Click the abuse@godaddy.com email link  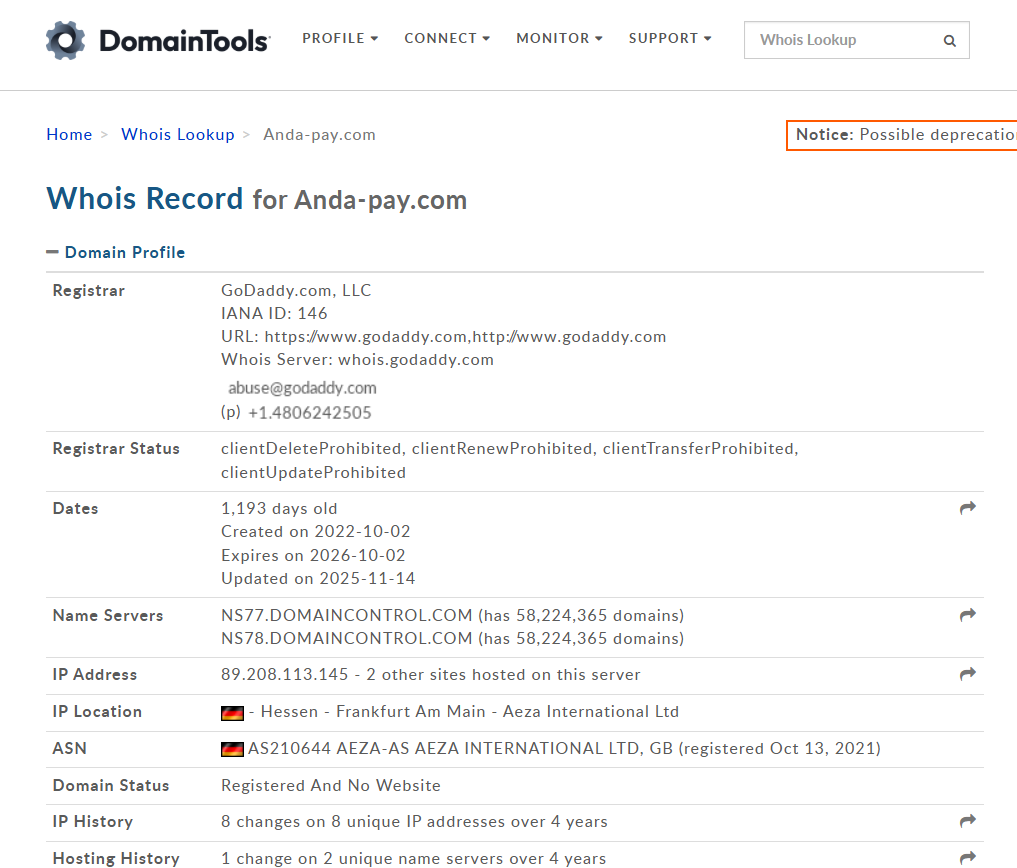pos(302,388)
